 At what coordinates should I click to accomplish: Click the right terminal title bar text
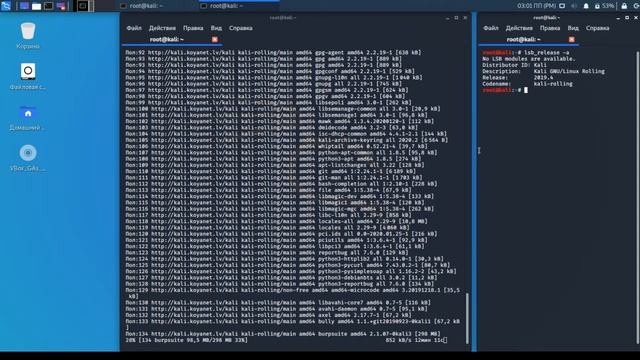coord(546,18)
